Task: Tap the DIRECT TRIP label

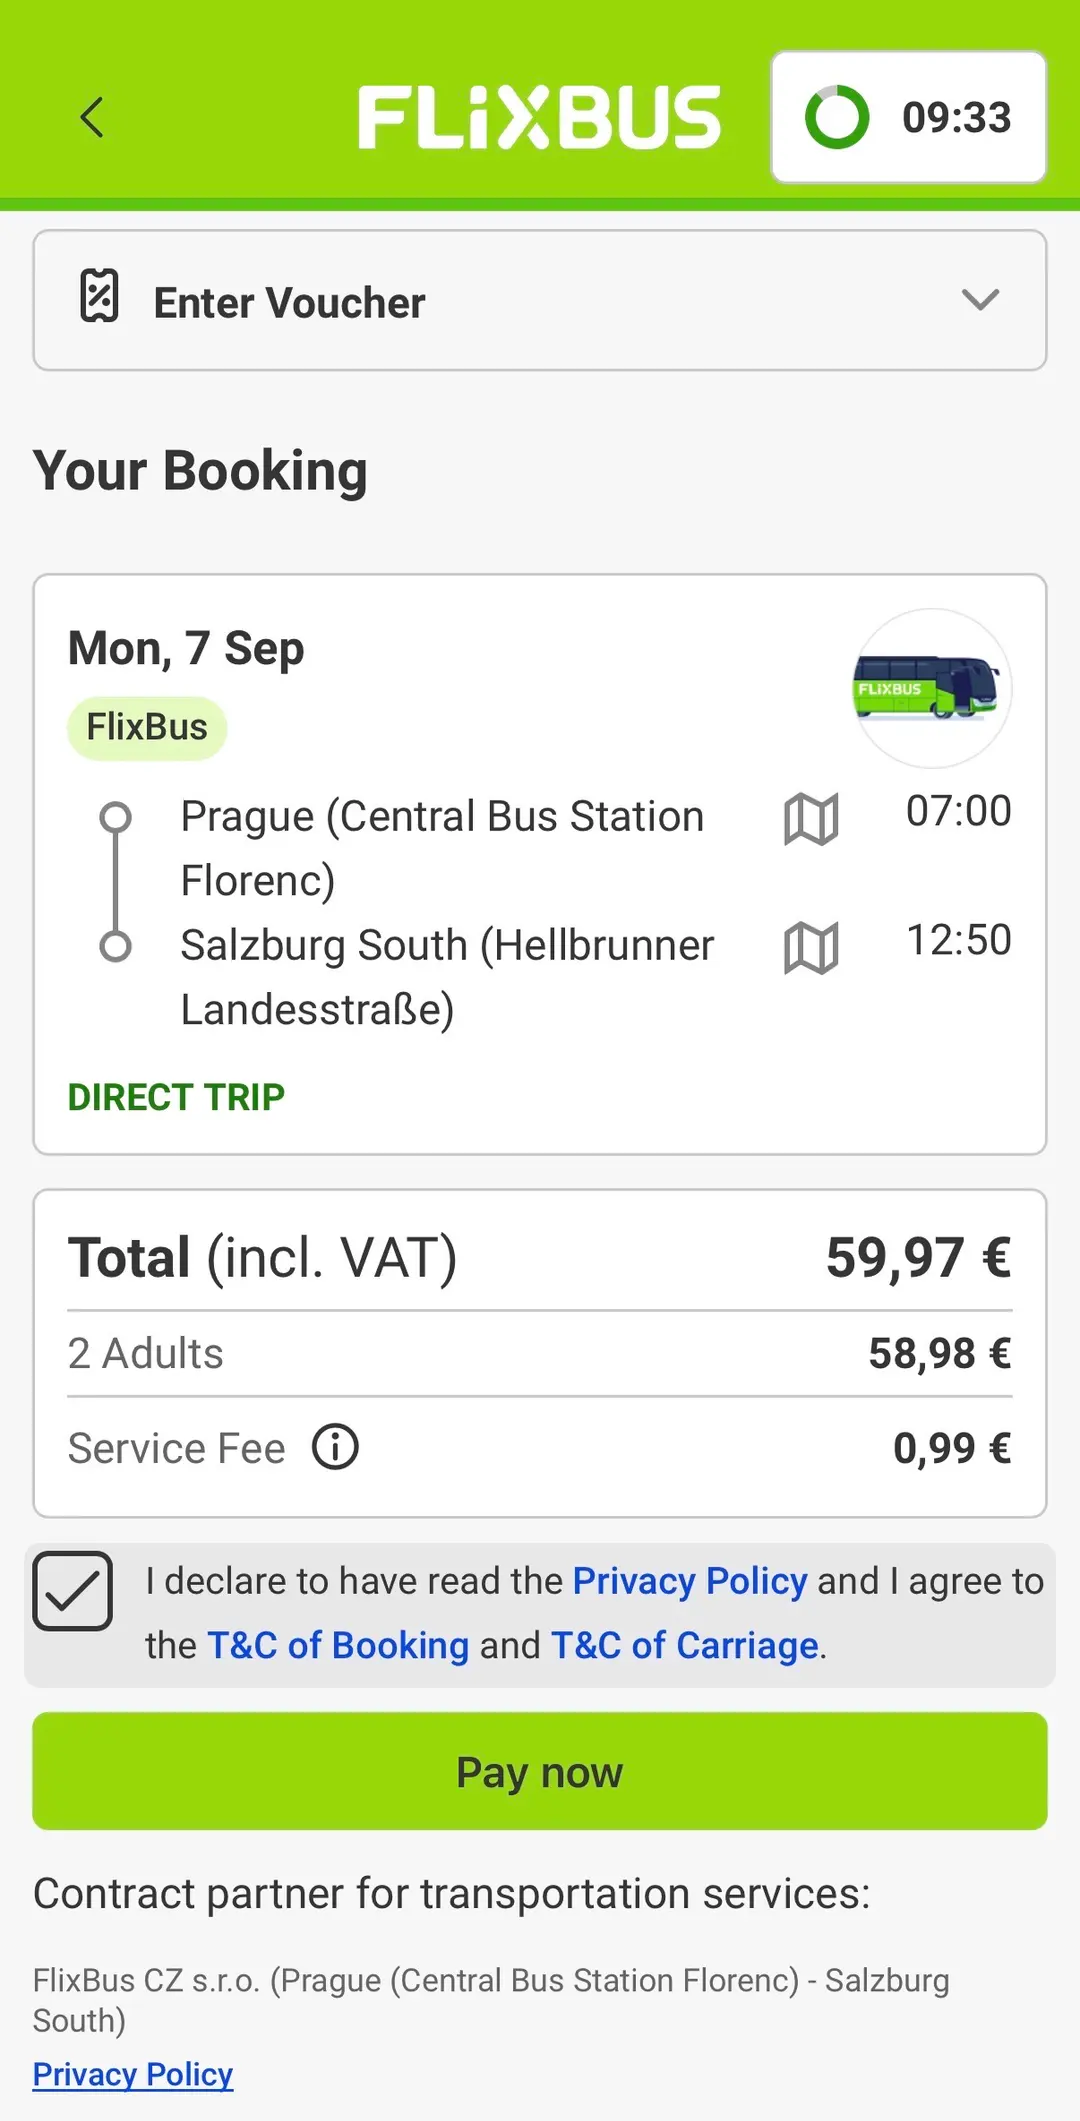Action: pos(176,1097)
